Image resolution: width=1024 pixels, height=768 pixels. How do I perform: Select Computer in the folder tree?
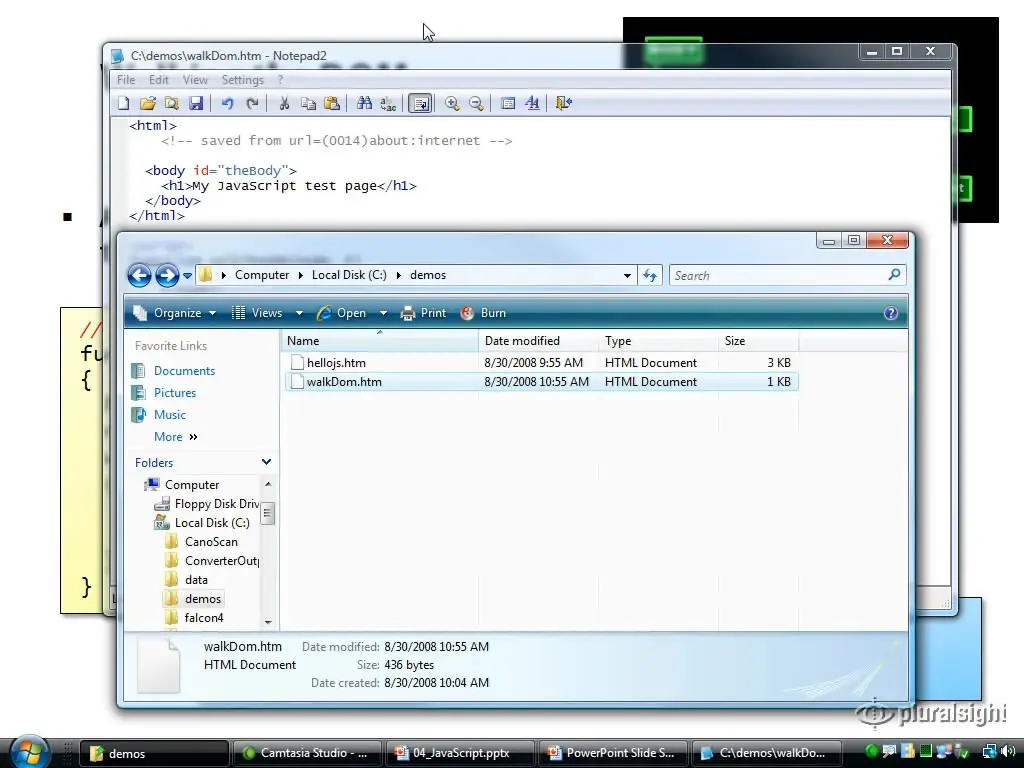tap(192, 485)
